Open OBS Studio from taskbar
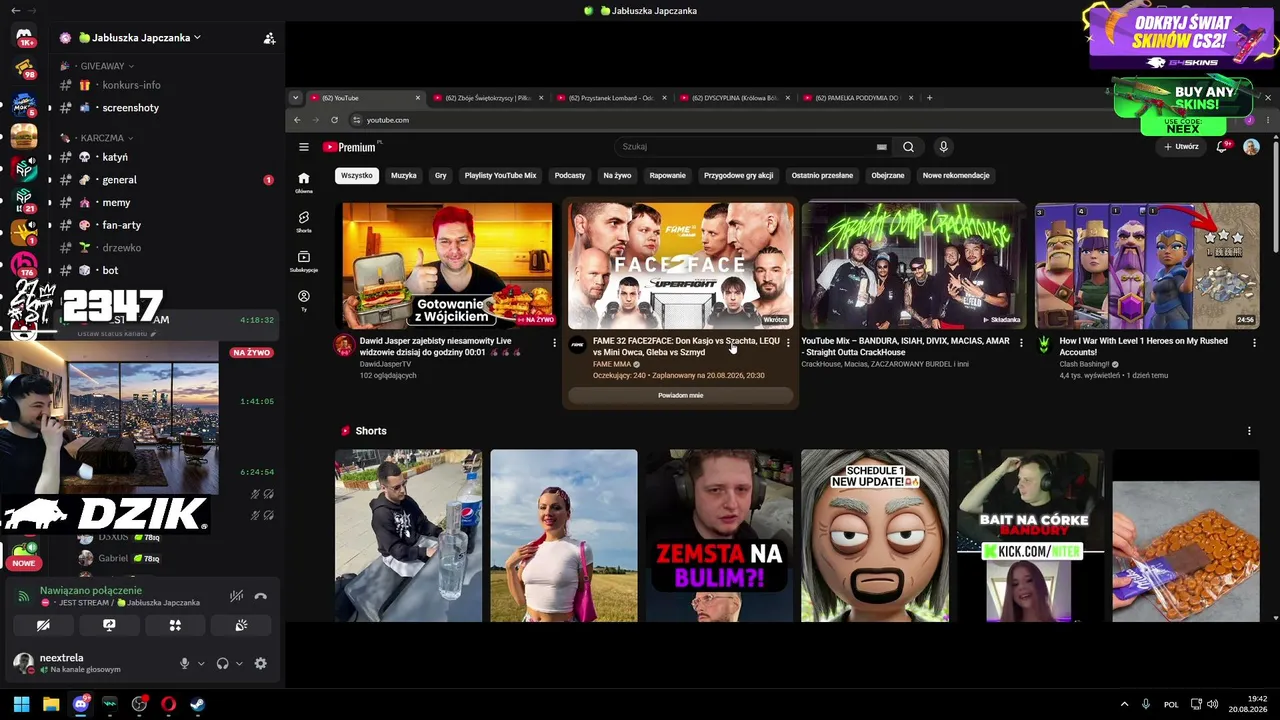Screen dimensions: 1280x720 139,704
